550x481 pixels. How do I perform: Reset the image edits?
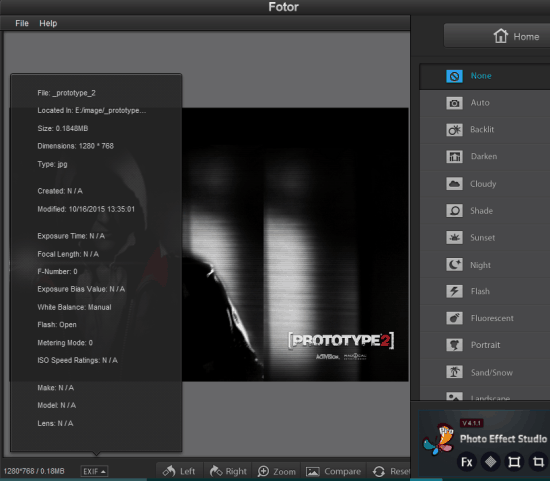click(390, 471)
